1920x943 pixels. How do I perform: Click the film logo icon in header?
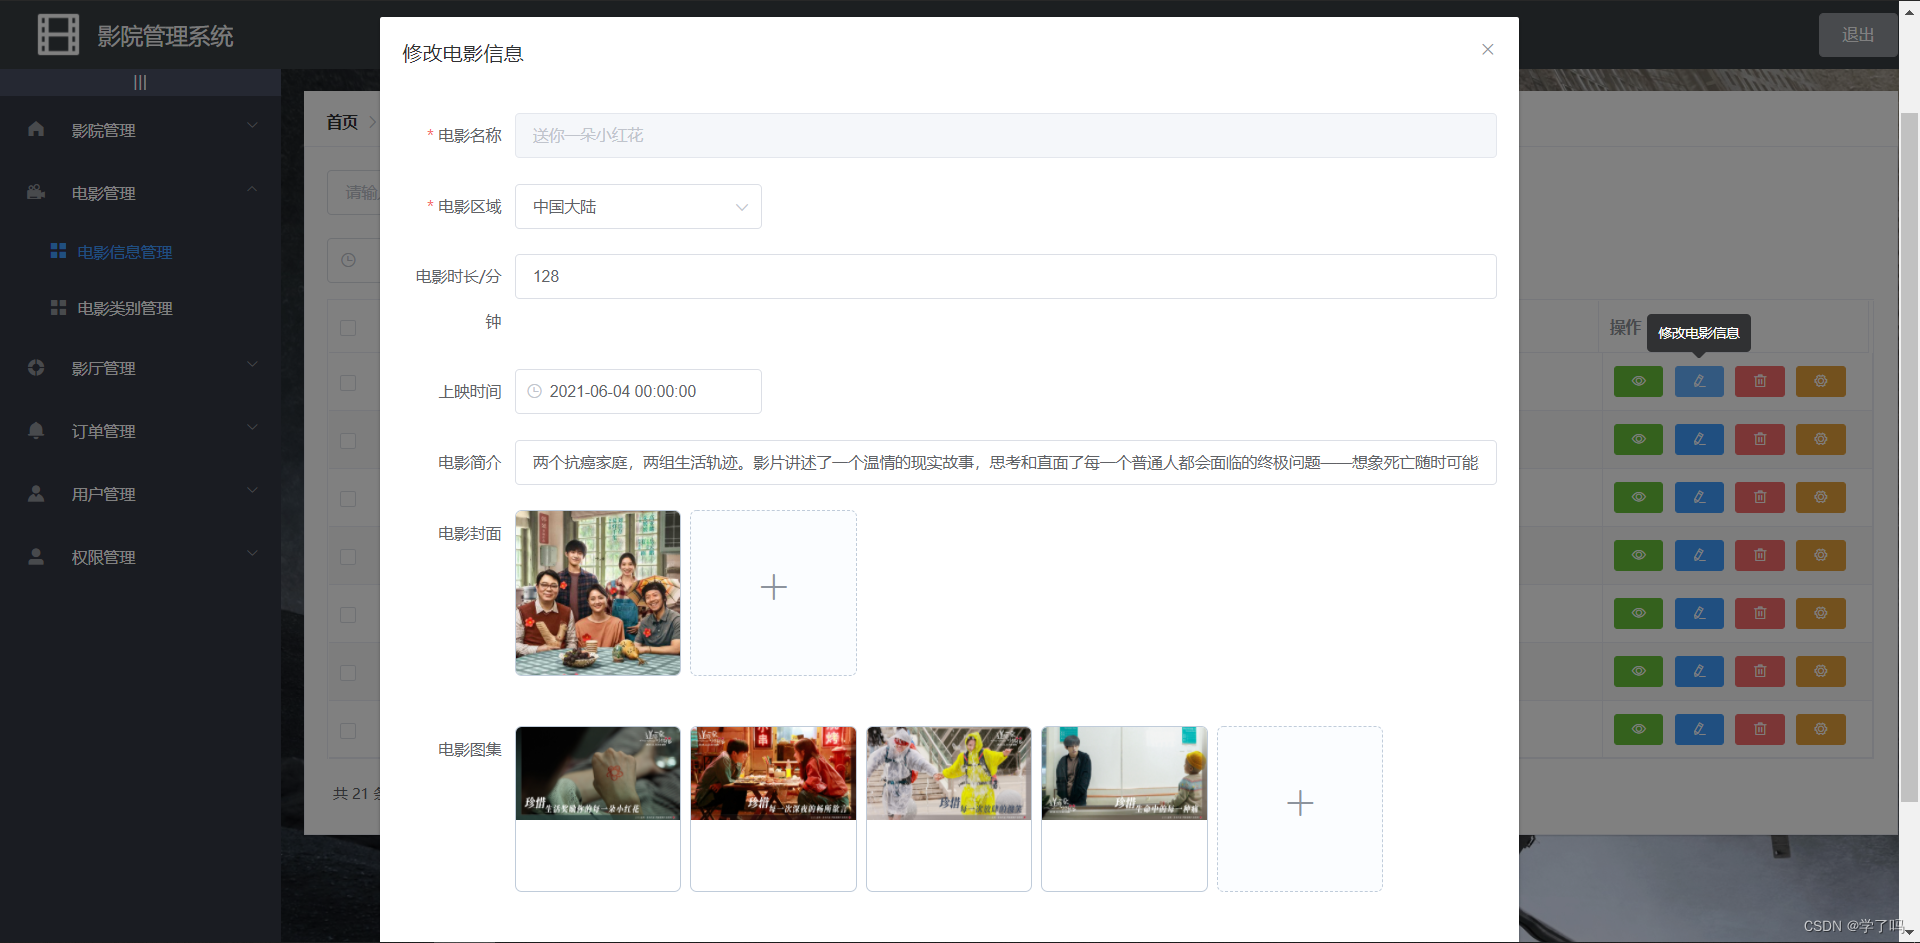pyautogui.click(x=58, y=35)
